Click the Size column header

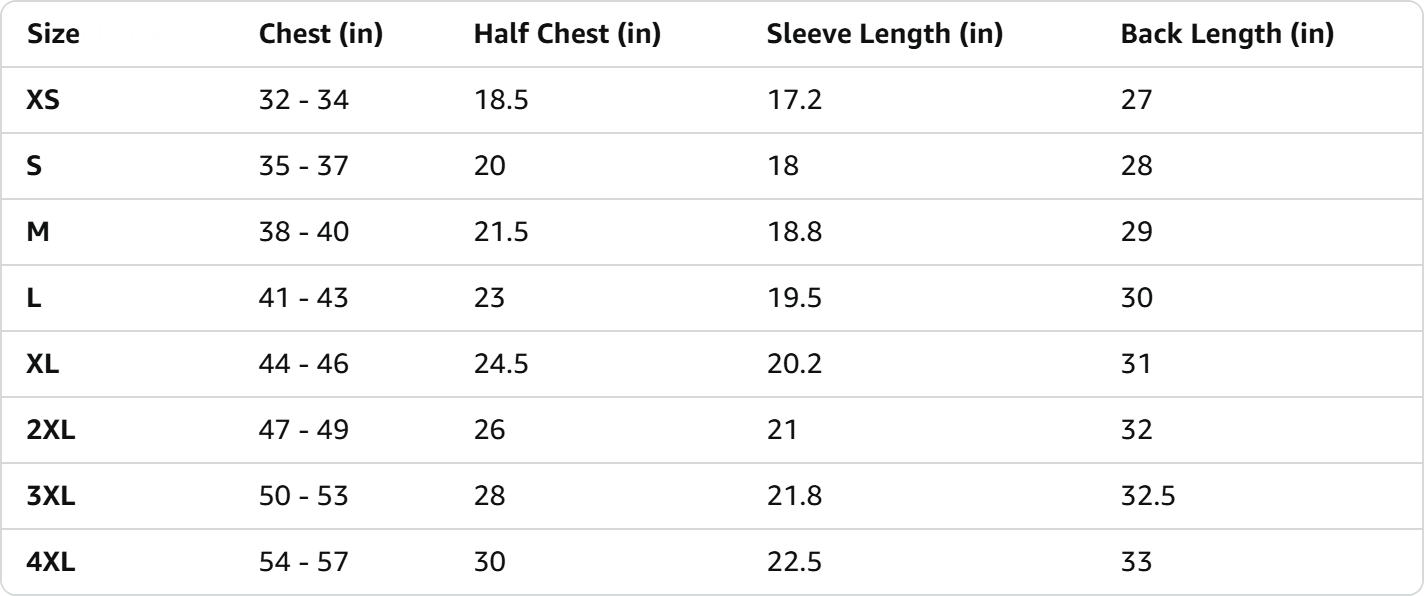pos(53,35)
